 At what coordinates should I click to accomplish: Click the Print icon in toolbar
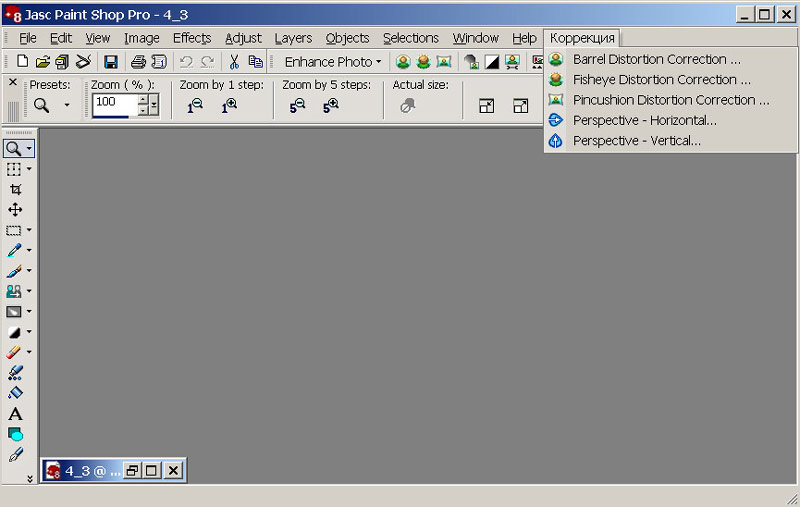[139, 62]
